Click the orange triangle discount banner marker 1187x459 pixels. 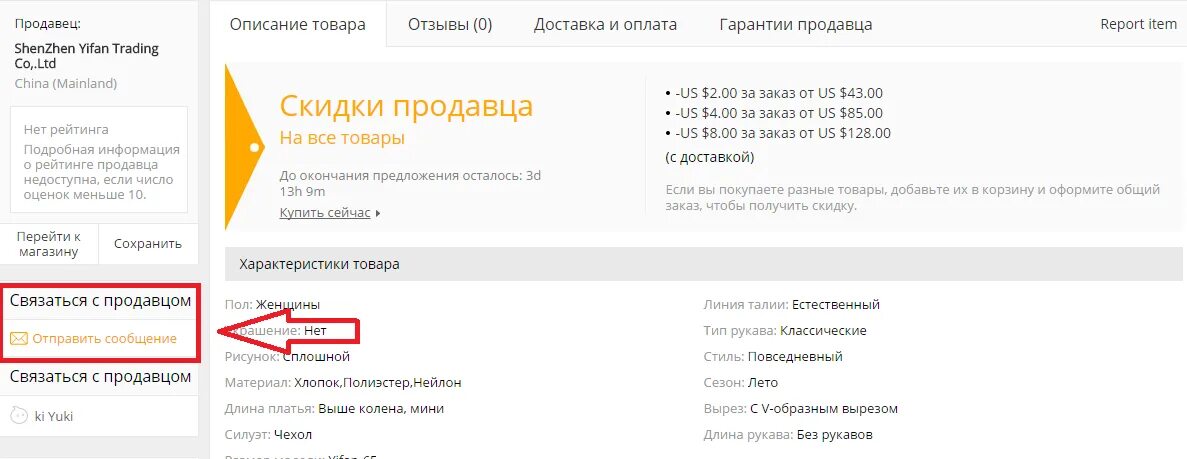pyautogui.click(x=244, y=146)
